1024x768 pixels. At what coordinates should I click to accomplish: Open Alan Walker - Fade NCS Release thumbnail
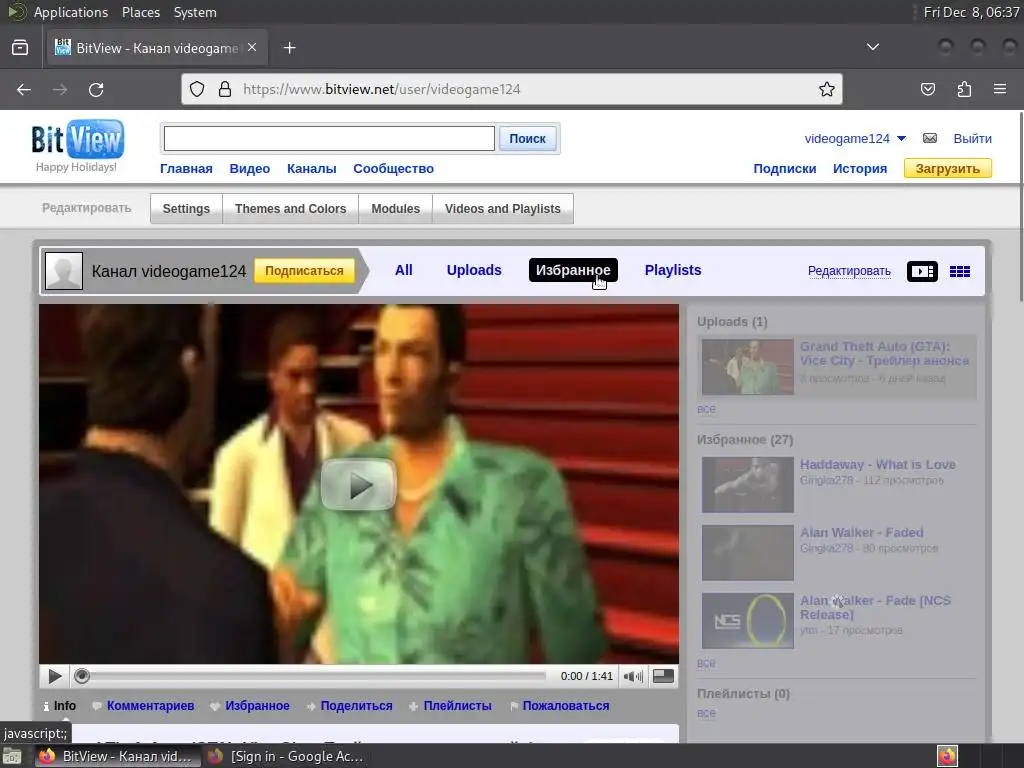748,620
